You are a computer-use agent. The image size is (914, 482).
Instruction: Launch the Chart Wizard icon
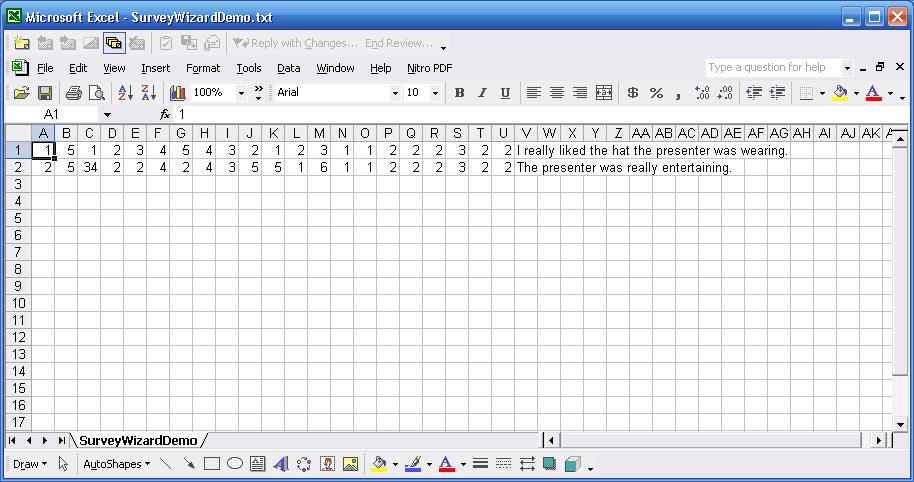(178, 93)
